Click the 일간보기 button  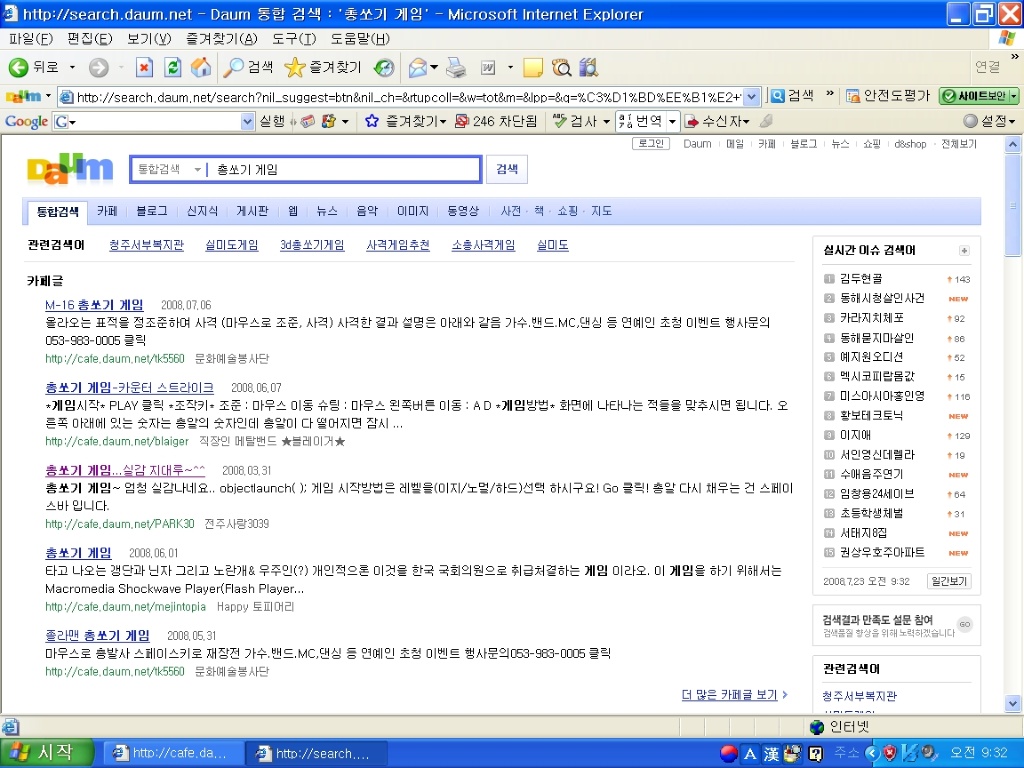(949, 581)
